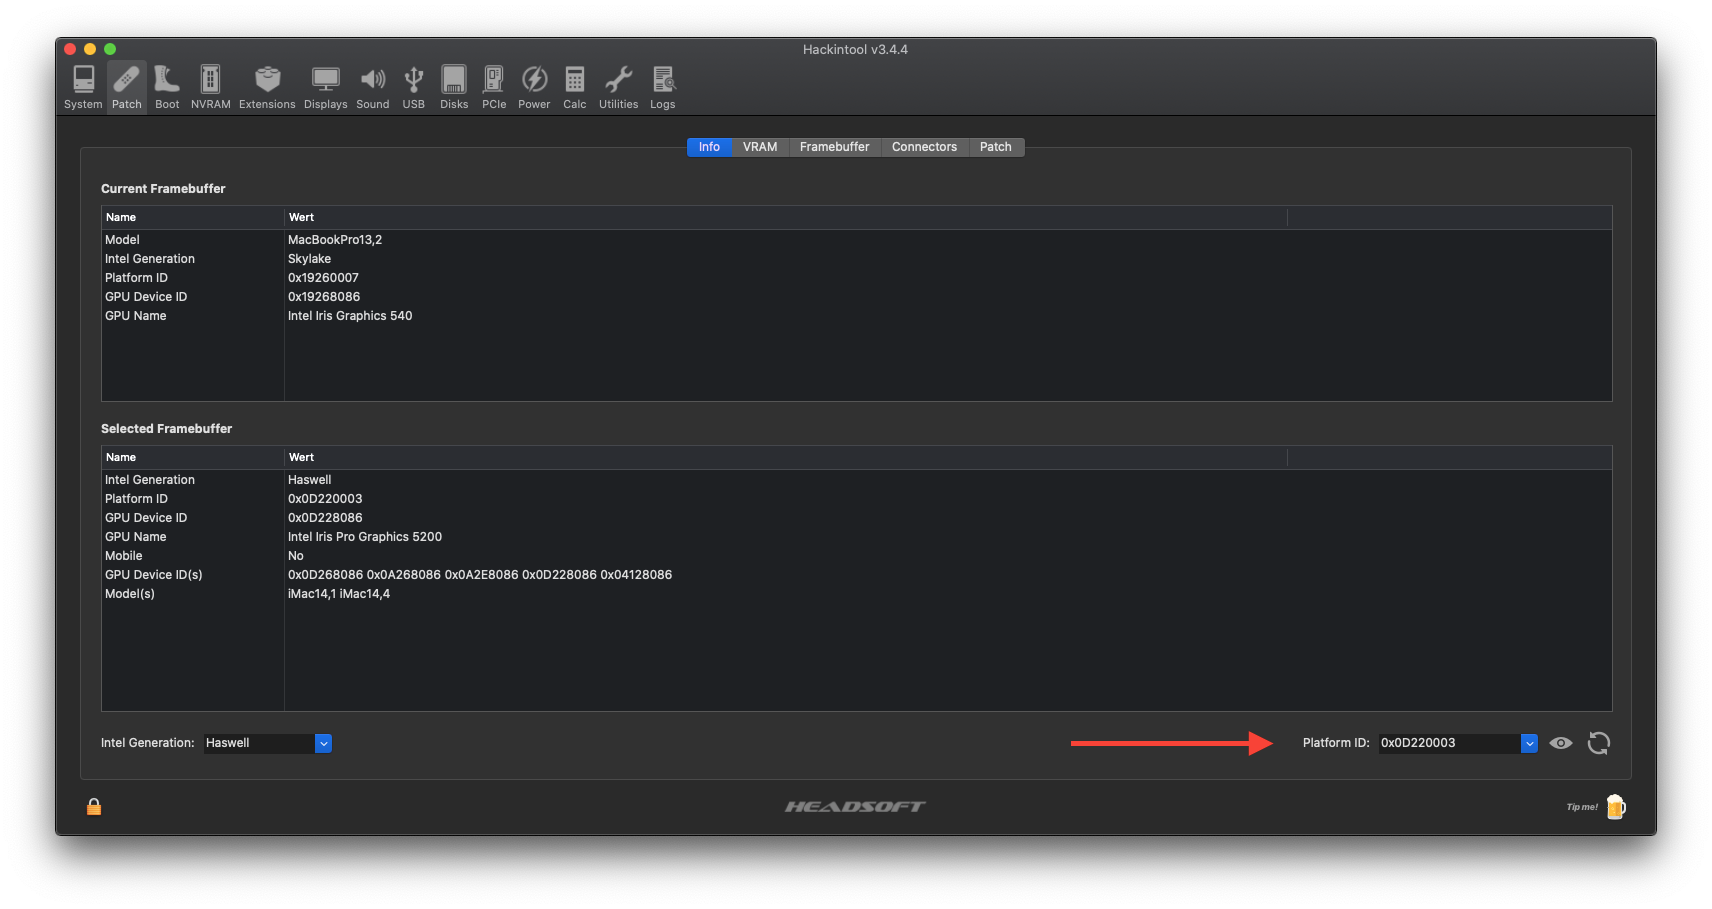Select the Model row MacBookPro13,2
Viewport: 1712px width, 909px height.
click(x=856, y=240)
